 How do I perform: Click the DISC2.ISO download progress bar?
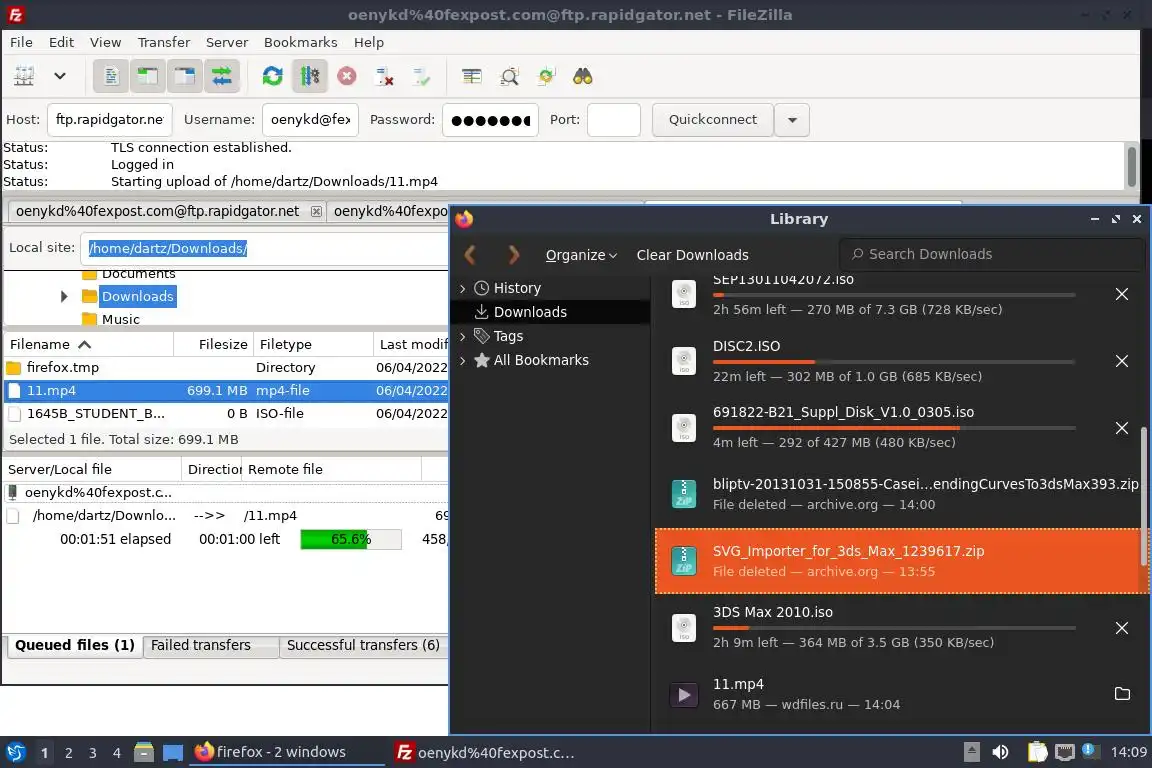(x=894, y=362)
